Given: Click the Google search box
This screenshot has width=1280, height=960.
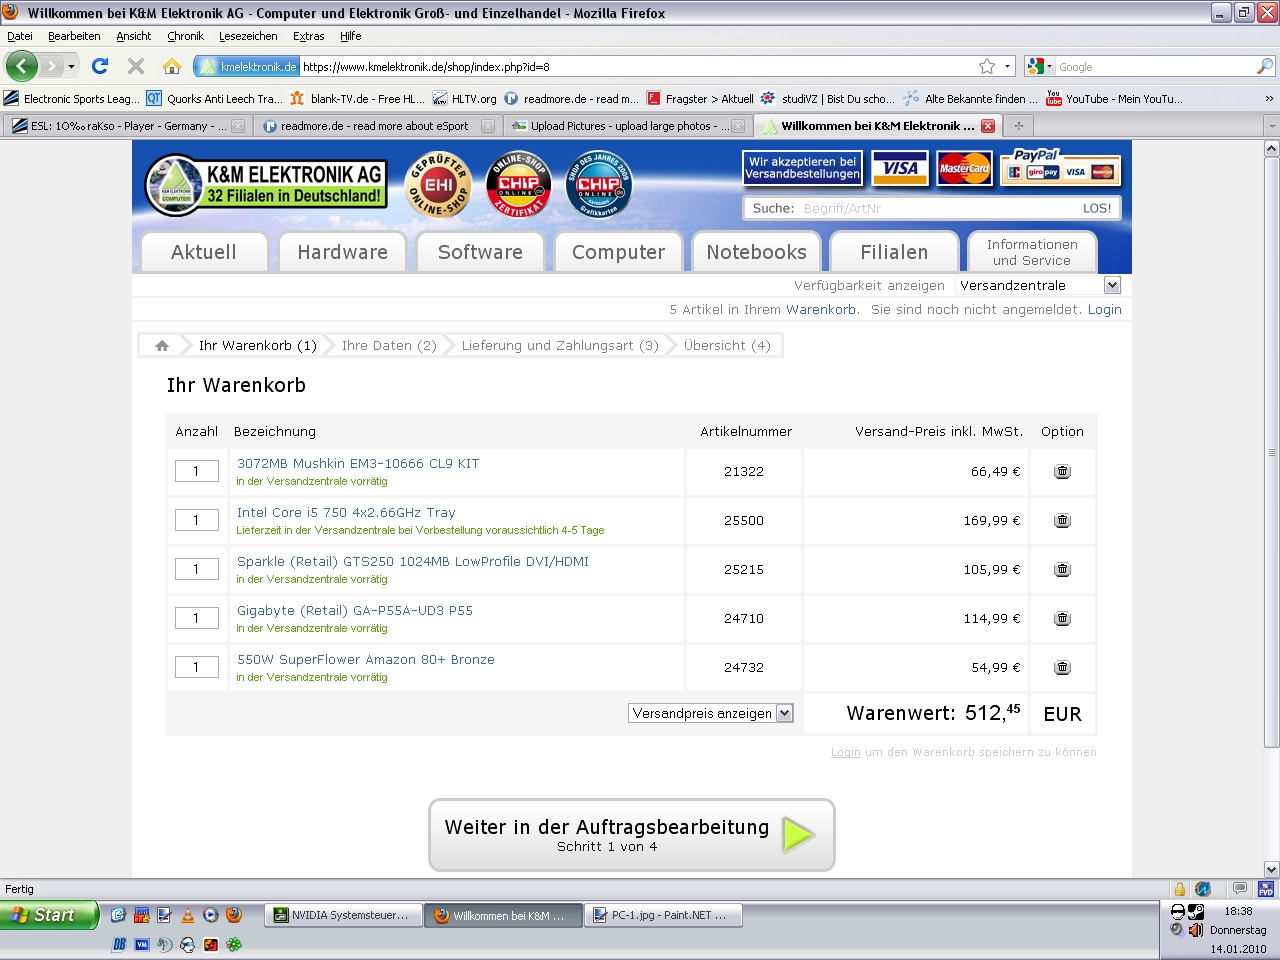Looking at the screenshot, I should pos(1155,66).
